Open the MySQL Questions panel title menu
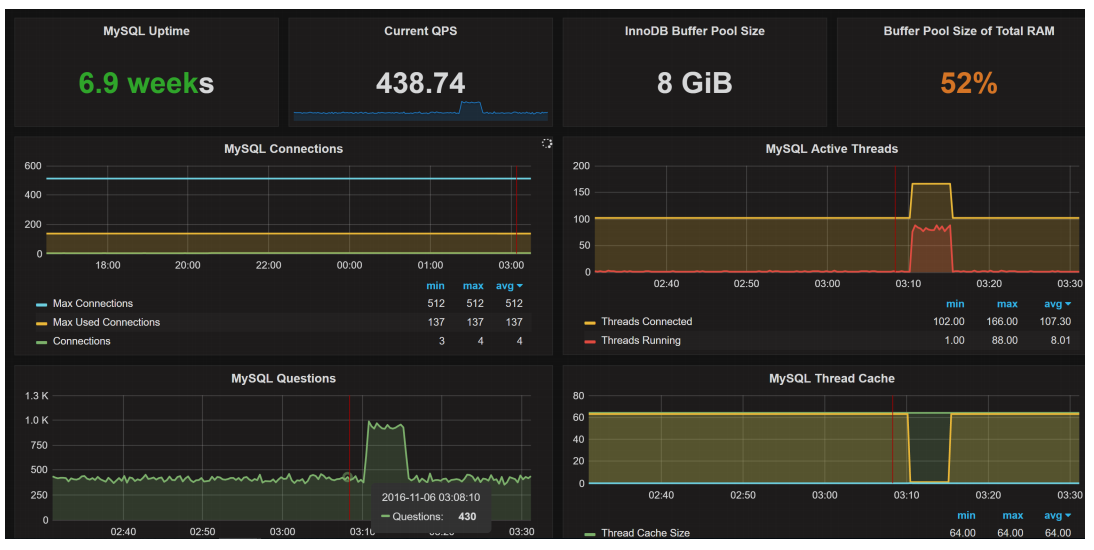The image size is (1094, 550). pyautogui.click(x=283, y=379)
